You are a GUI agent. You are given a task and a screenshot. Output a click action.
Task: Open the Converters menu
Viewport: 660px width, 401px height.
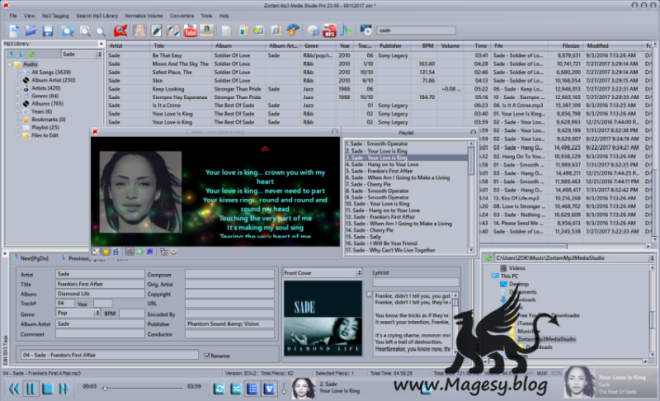pyautogui.click(x=182, y=16)
